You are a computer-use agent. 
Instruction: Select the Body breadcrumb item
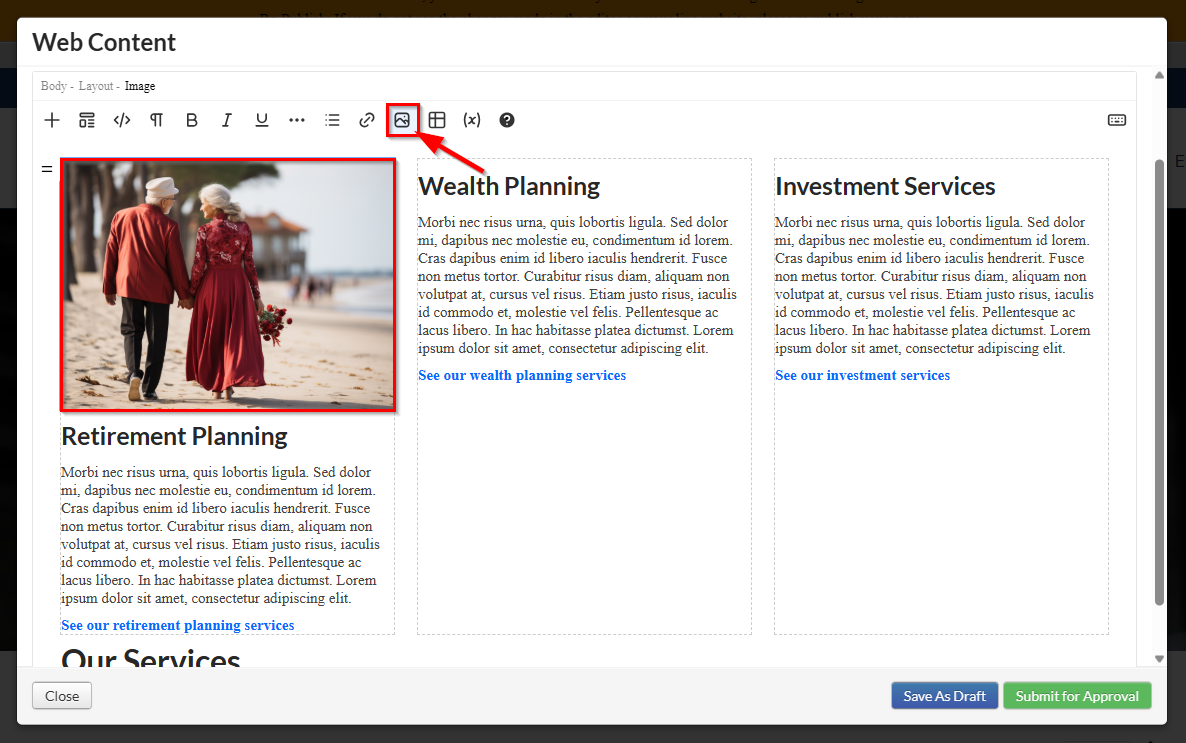(54, 86)
